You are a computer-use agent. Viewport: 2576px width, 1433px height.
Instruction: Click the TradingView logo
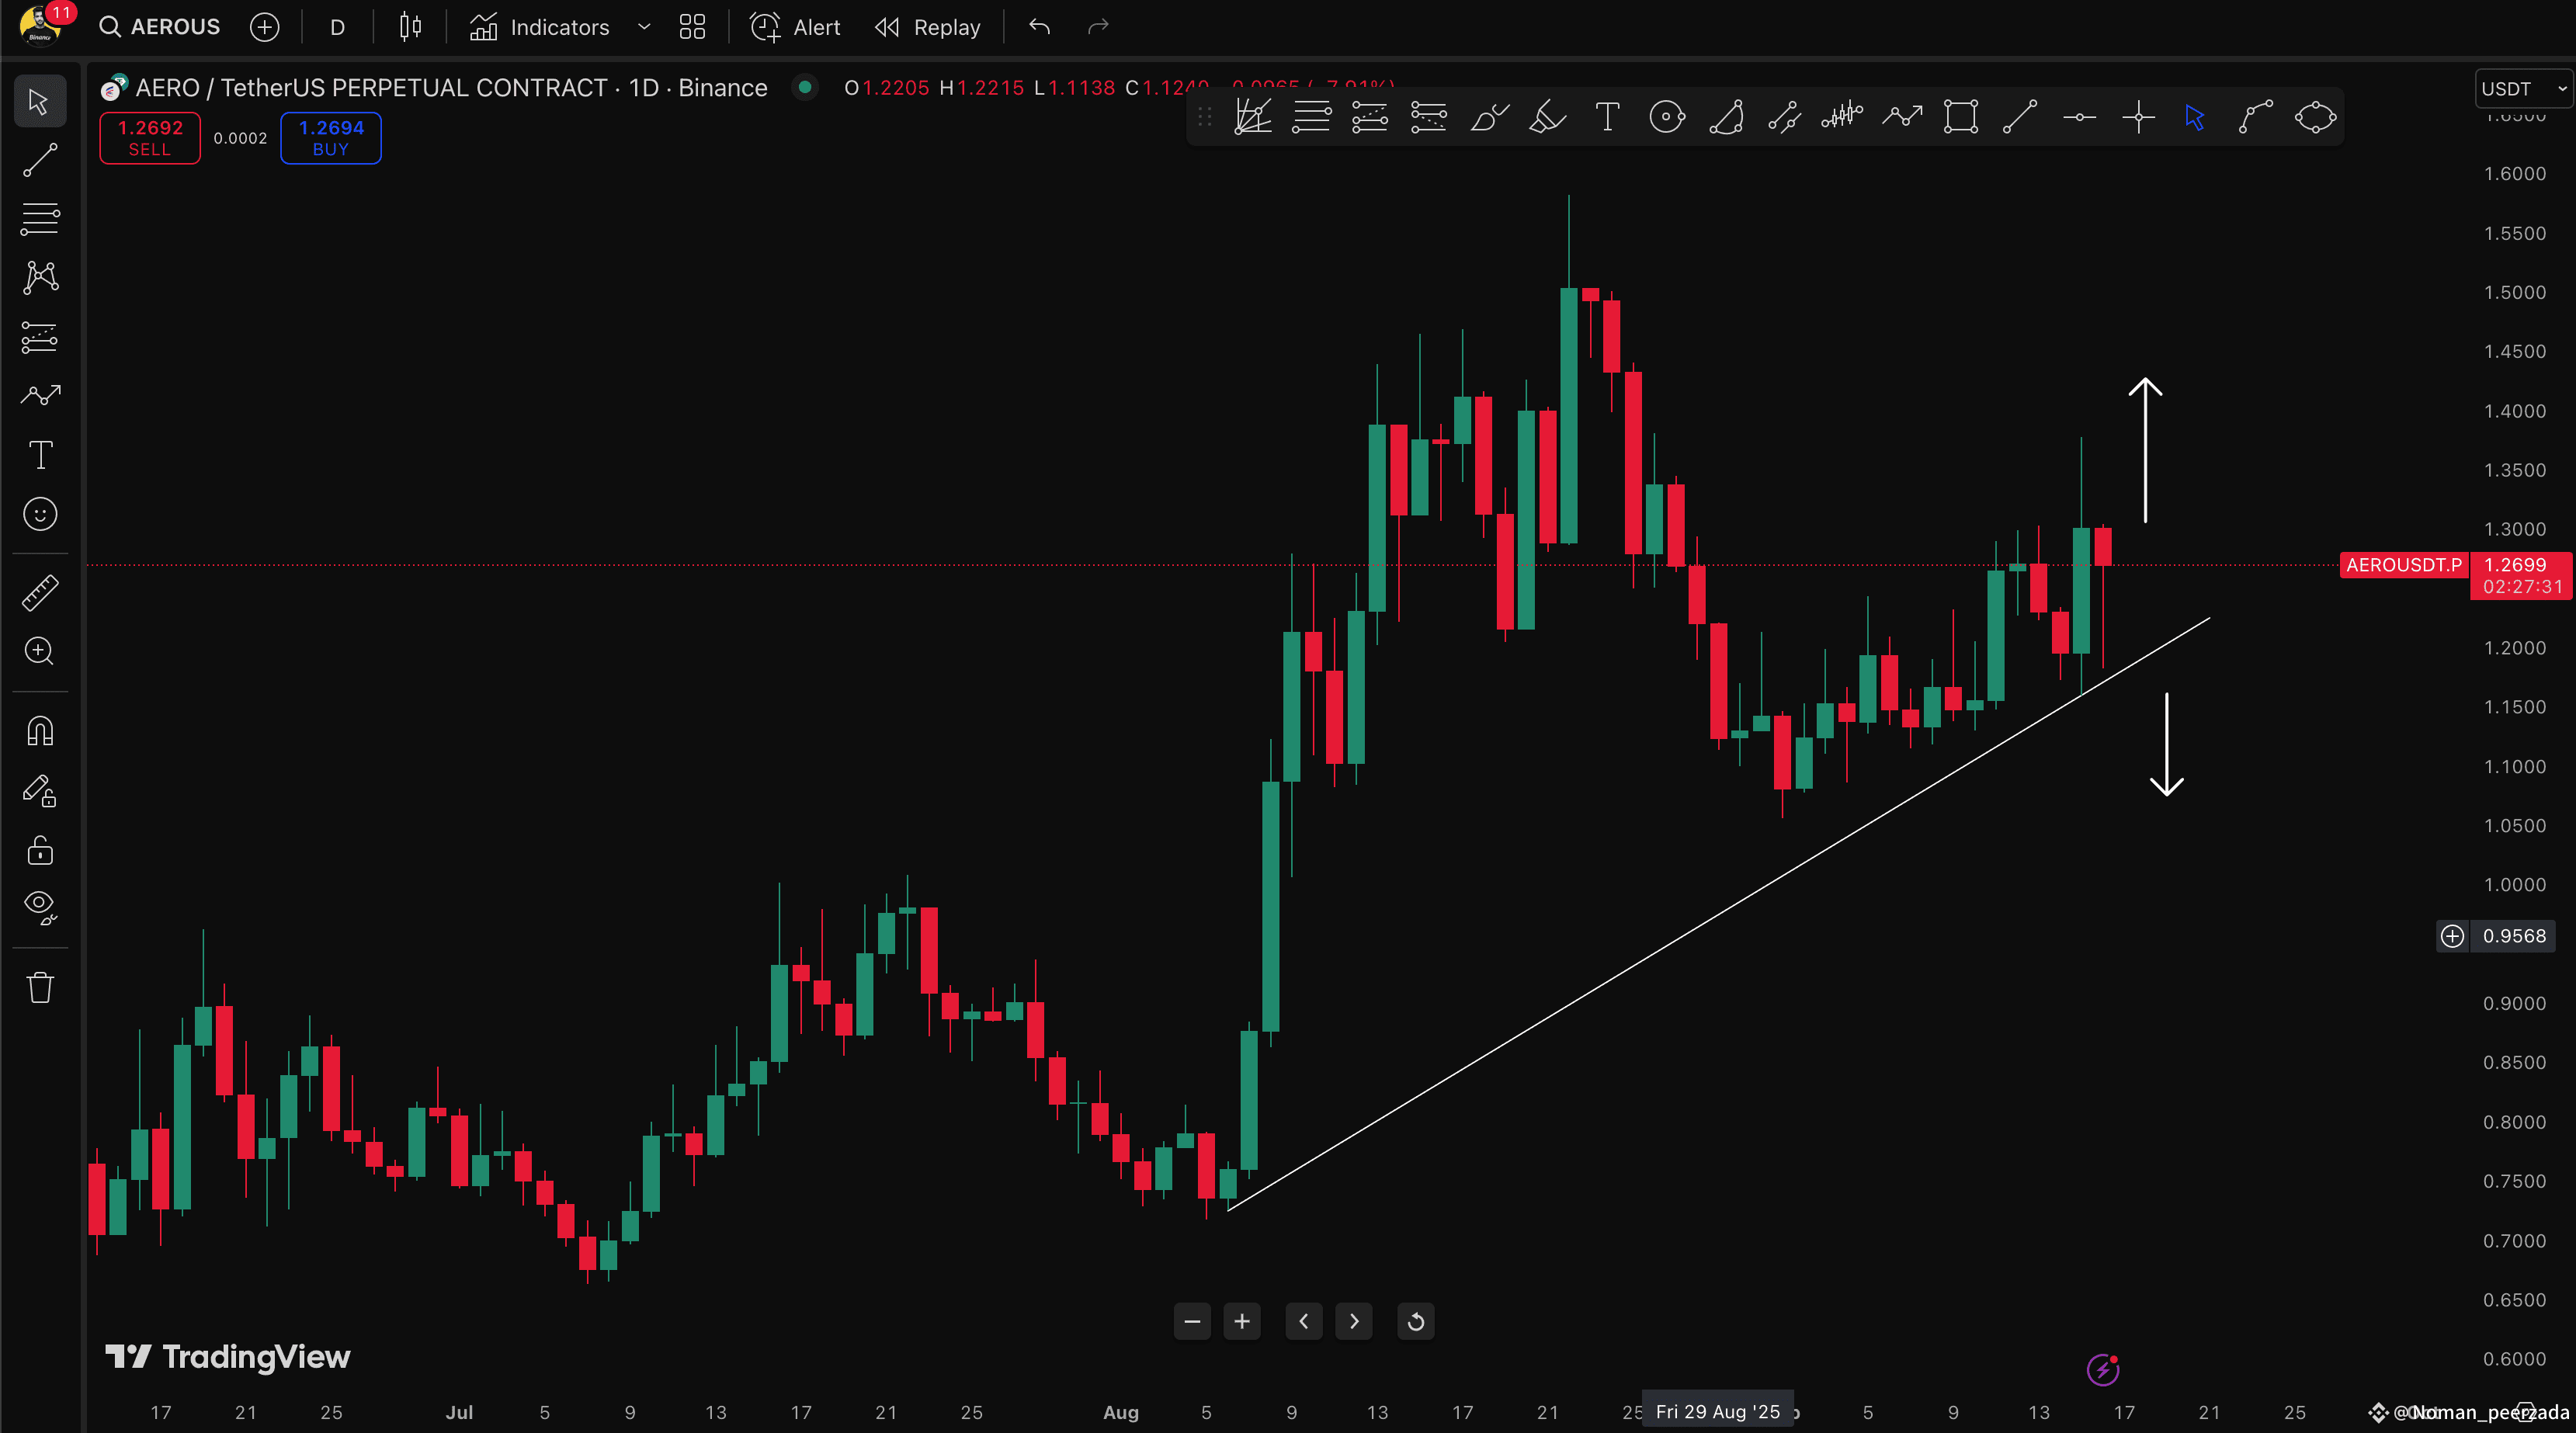(x=228, y=1356)
